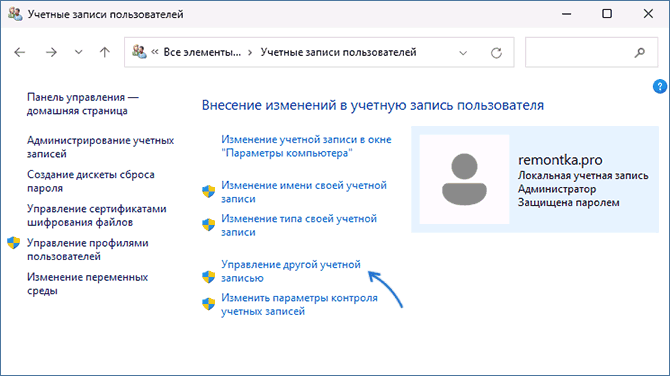Click 'Локальная учетная запись' text
670x376 pixels.
pyautogui.click(x=583, y=175)
